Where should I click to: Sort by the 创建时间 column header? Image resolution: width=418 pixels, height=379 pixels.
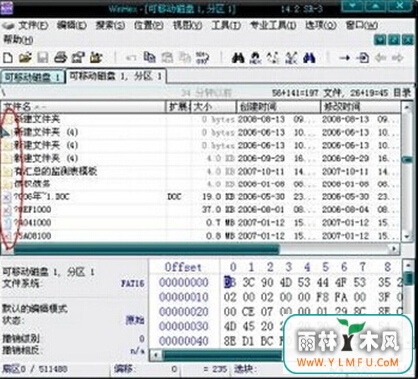coord(279,107)
